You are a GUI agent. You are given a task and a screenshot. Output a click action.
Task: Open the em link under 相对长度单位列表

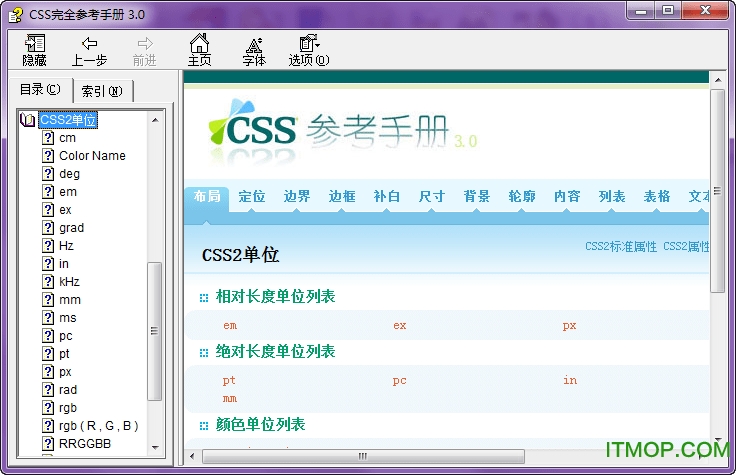coord(230,325)
